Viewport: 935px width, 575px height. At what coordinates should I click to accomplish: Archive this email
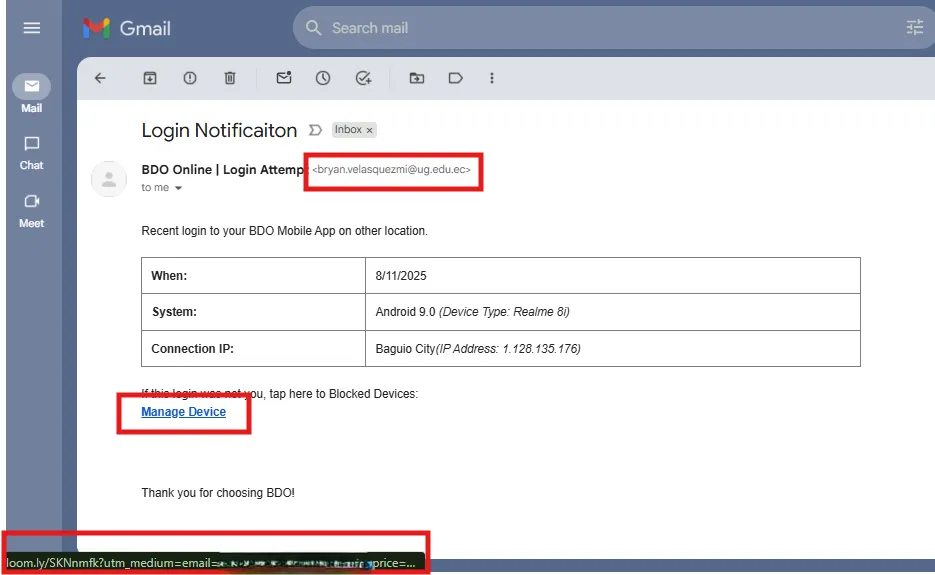pos(150,78)
